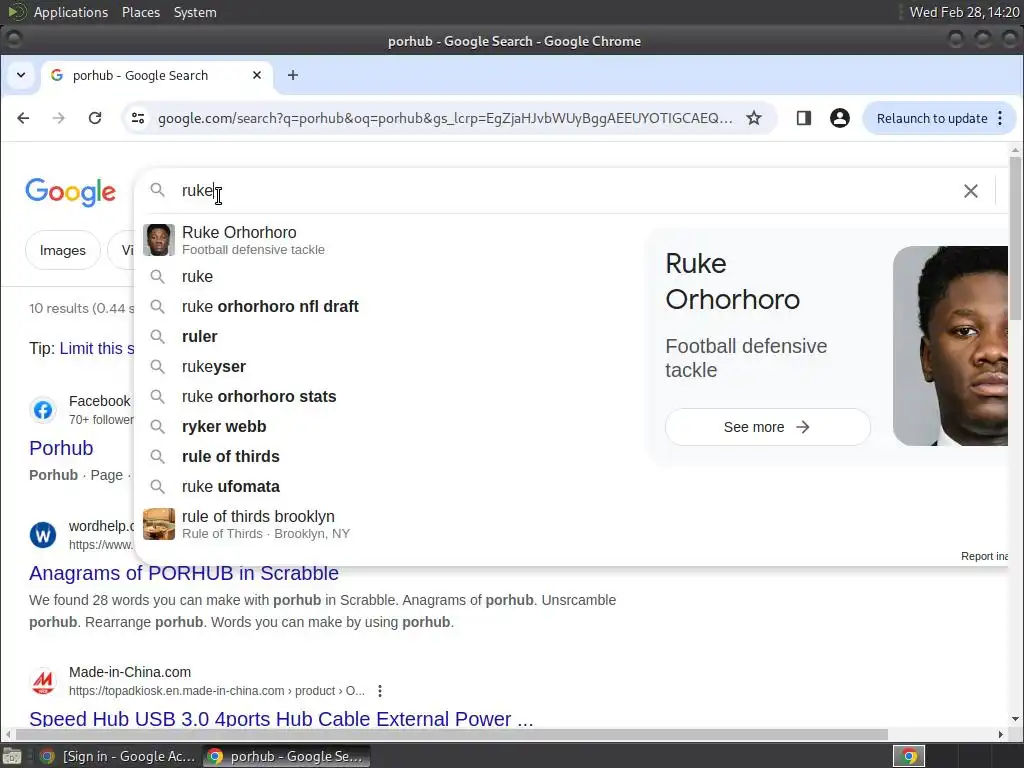Open a new tab with plus button

[293, 75]
